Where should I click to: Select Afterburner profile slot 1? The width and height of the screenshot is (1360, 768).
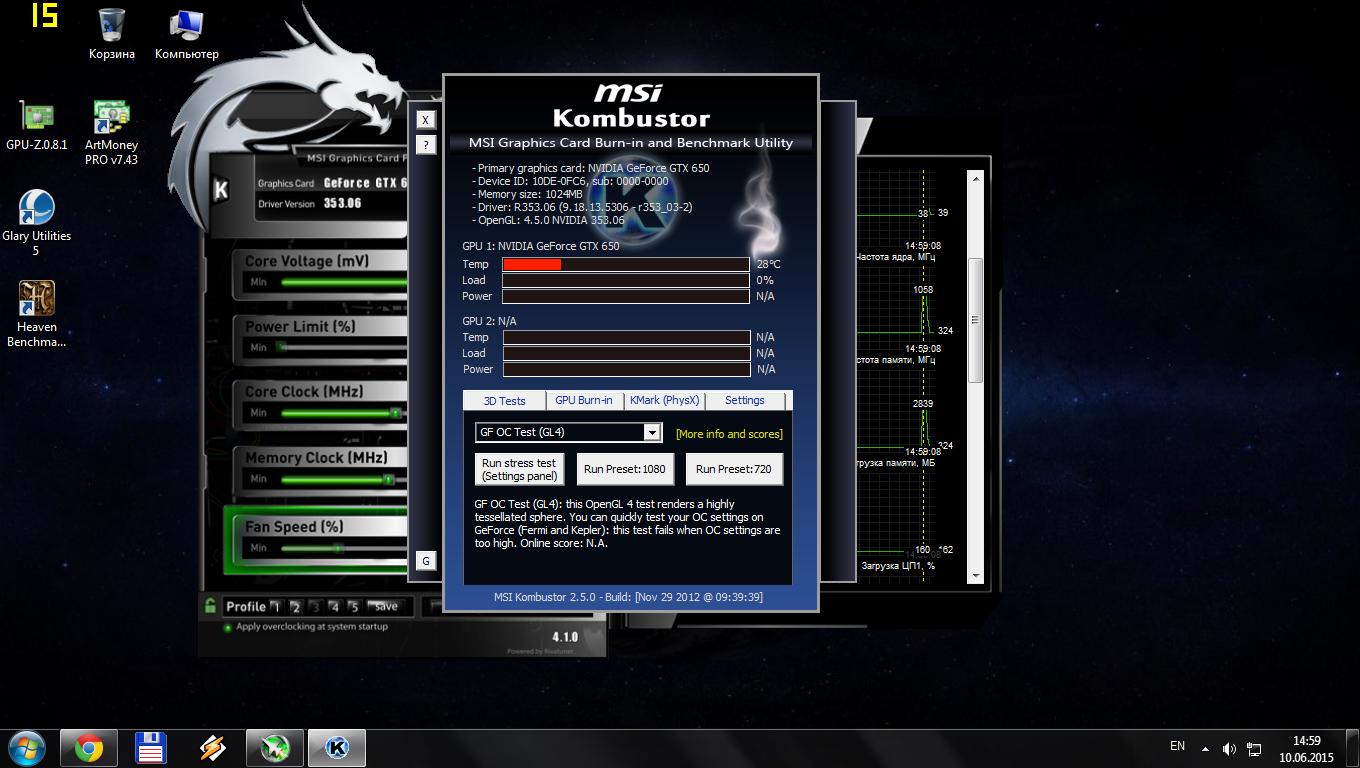[277, 606]
